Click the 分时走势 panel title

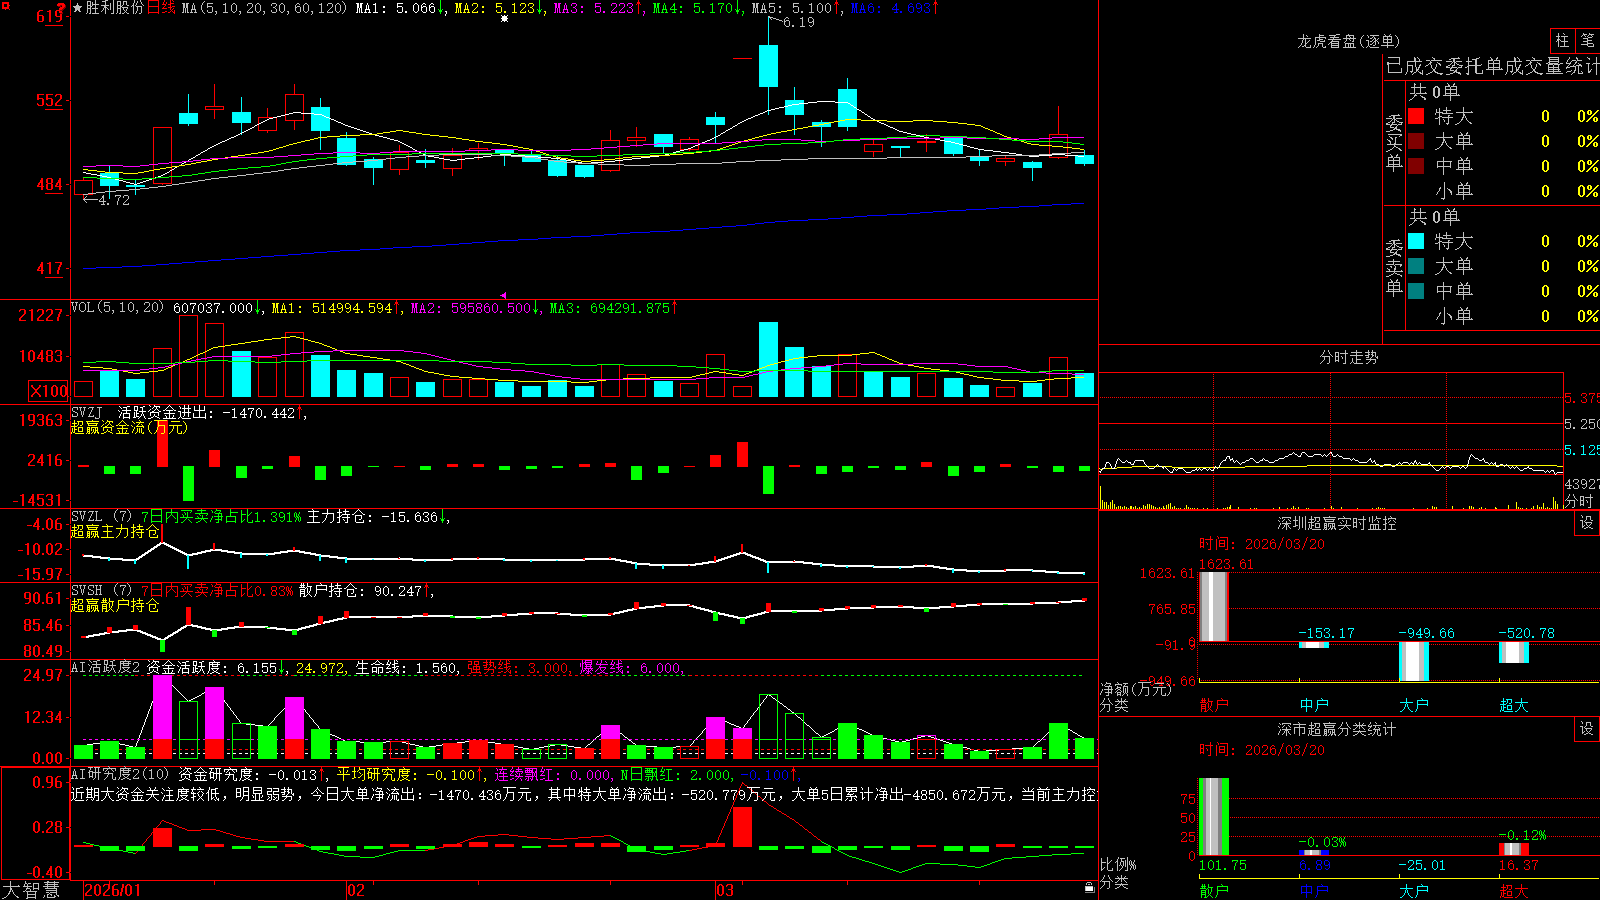click(1348, 357)
